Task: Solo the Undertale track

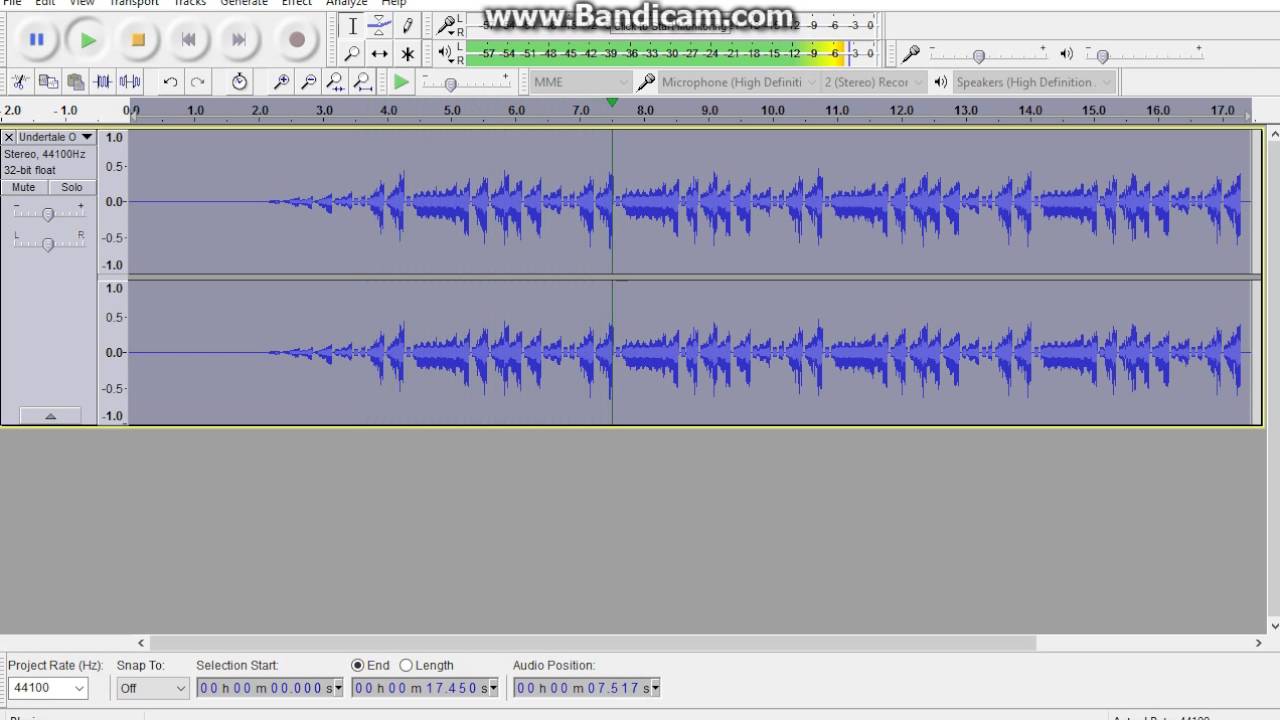Action: [72, 187]
